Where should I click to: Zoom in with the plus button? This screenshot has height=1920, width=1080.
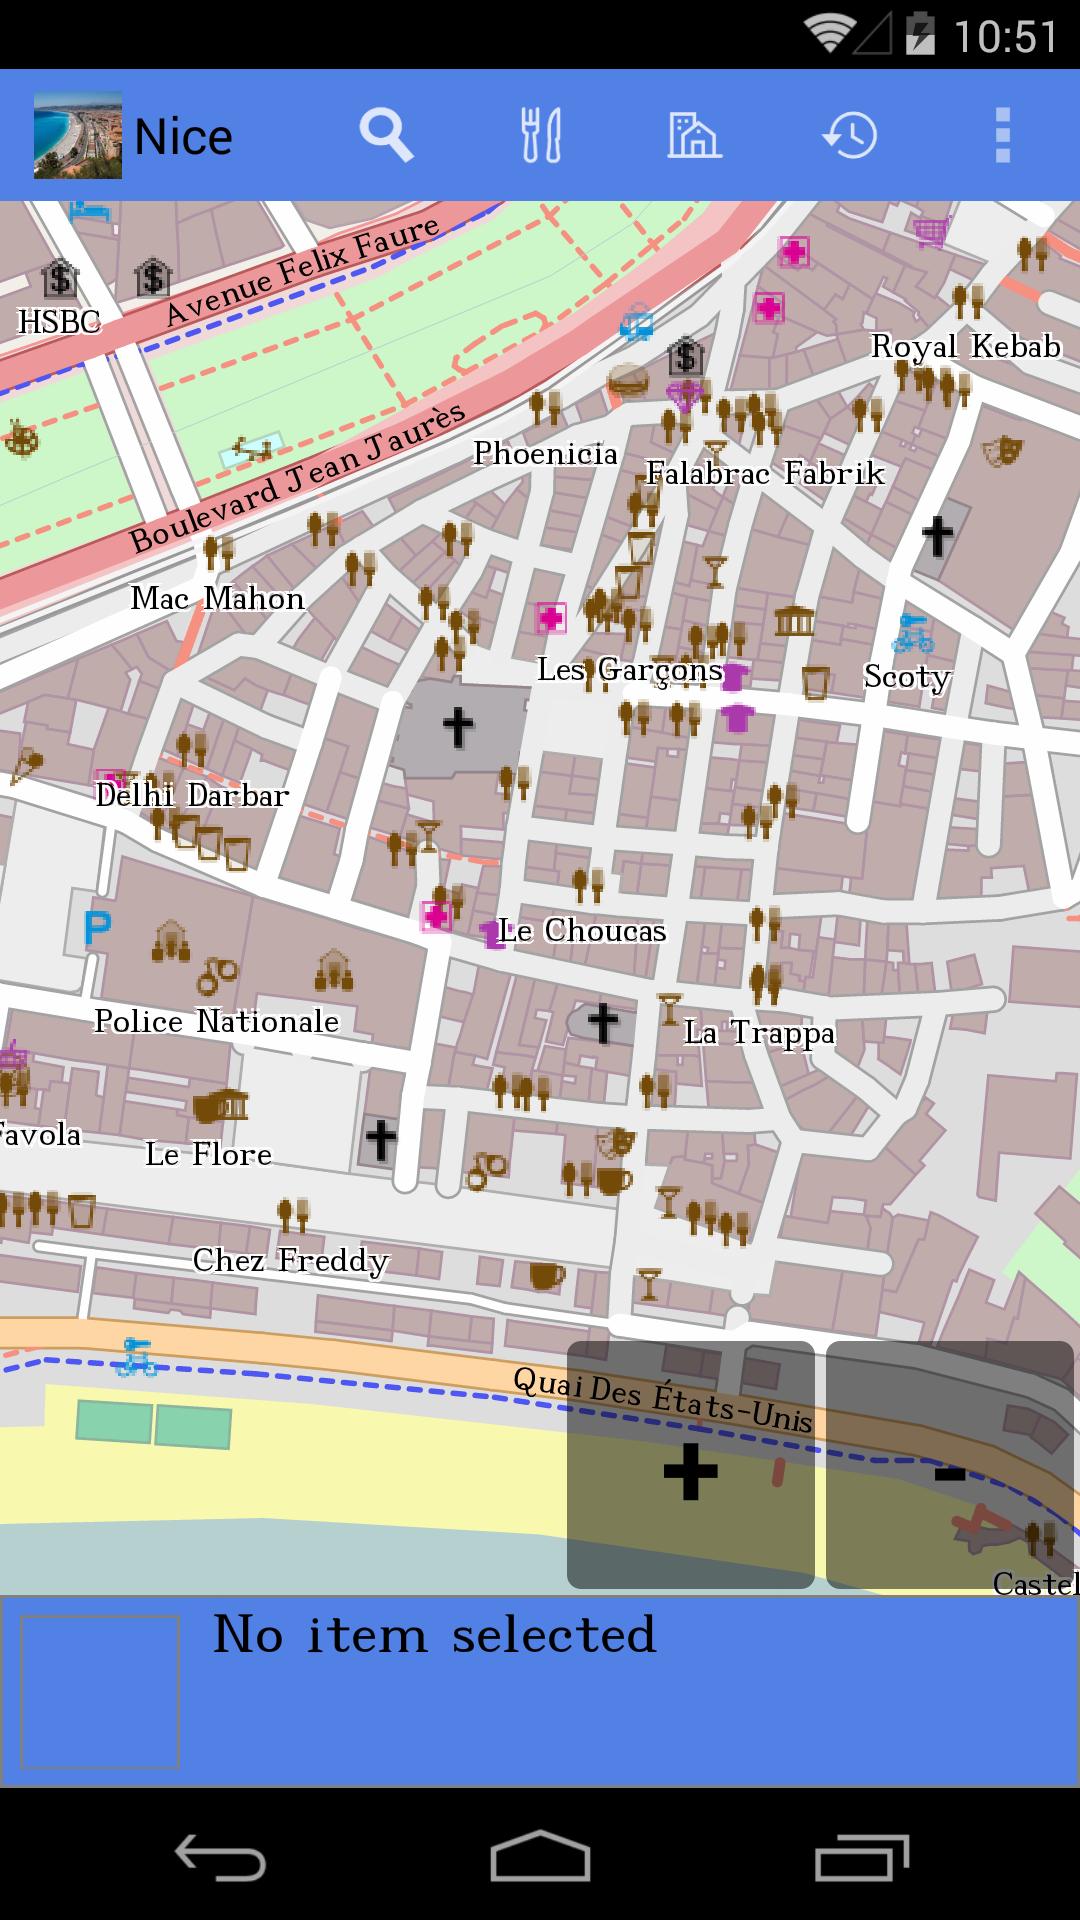691,1465
